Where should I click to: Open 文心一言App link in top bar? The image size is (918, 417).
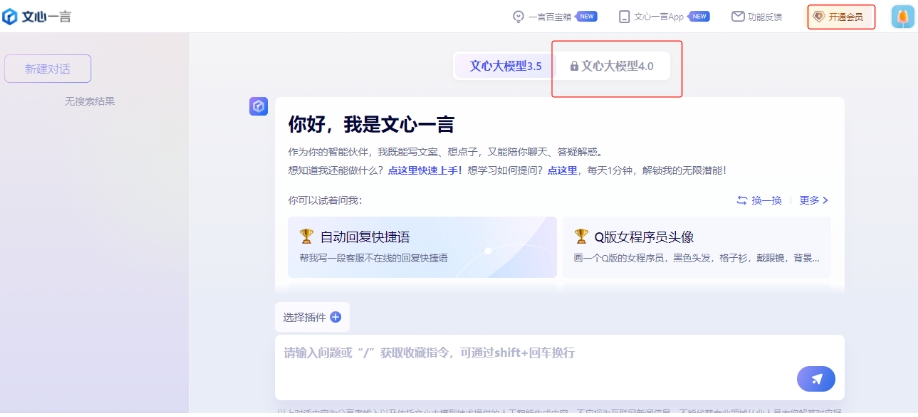coord(659,17)
